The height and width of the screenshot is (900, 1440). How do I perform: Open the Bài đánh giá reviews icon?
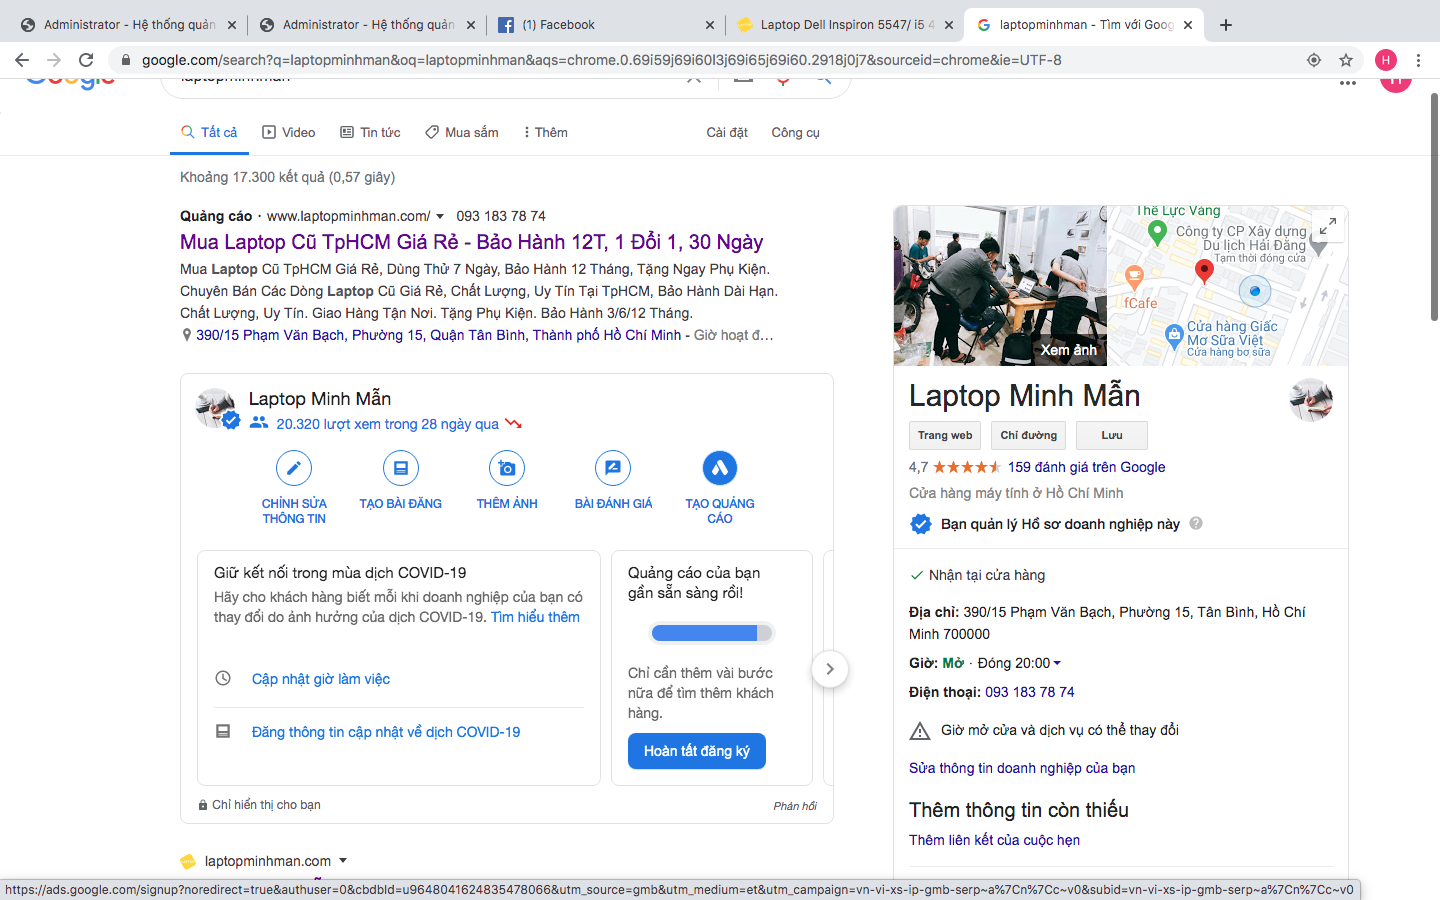coord(613,468)
